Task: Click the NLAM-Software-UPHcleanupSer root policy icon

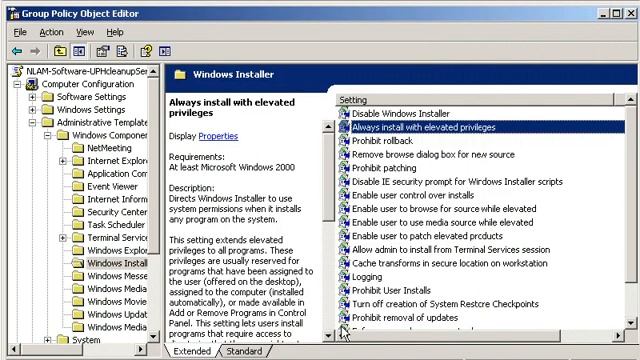Action: coord(17,71)
